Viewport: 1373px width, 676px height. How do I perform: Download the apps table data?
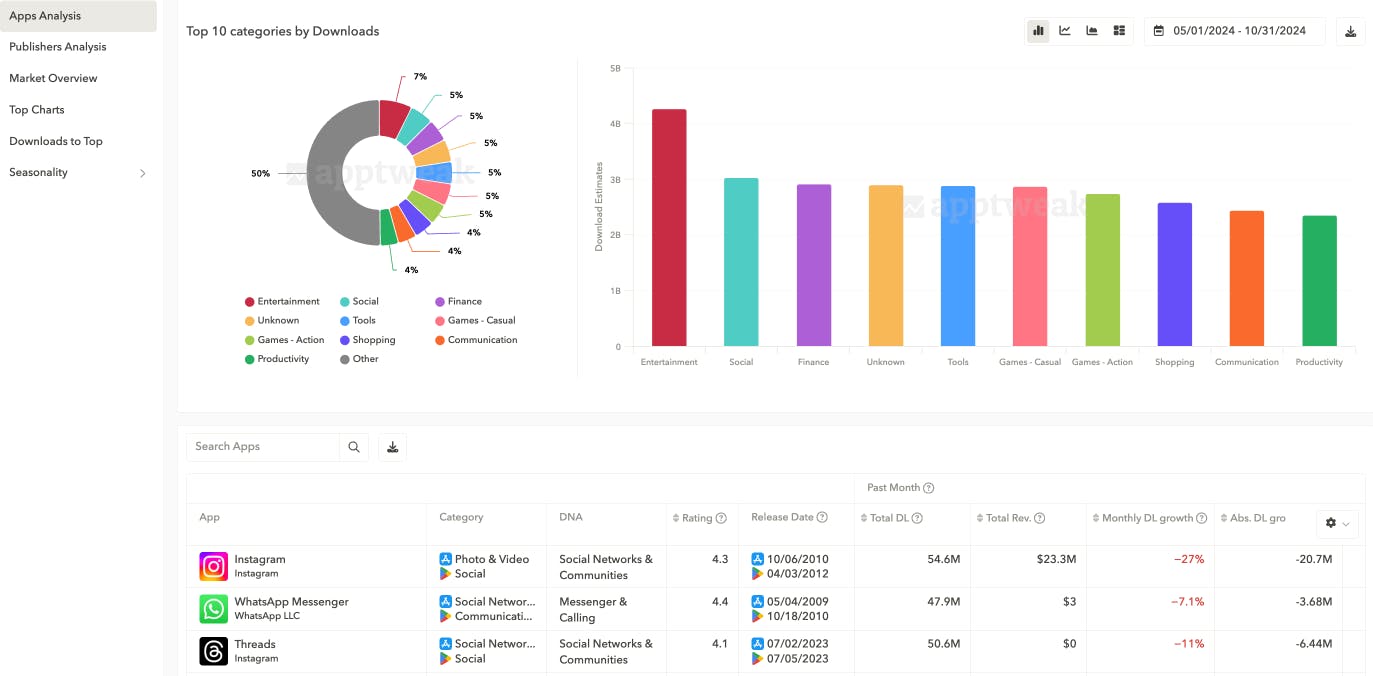[x=392, y=447]
